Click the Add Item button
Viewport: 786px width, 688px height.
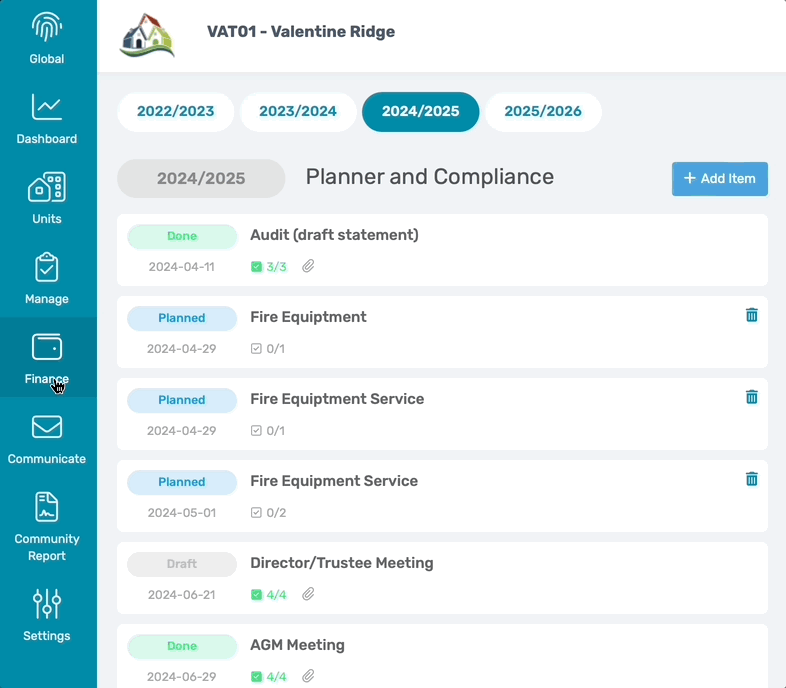[x=719, y=179]
